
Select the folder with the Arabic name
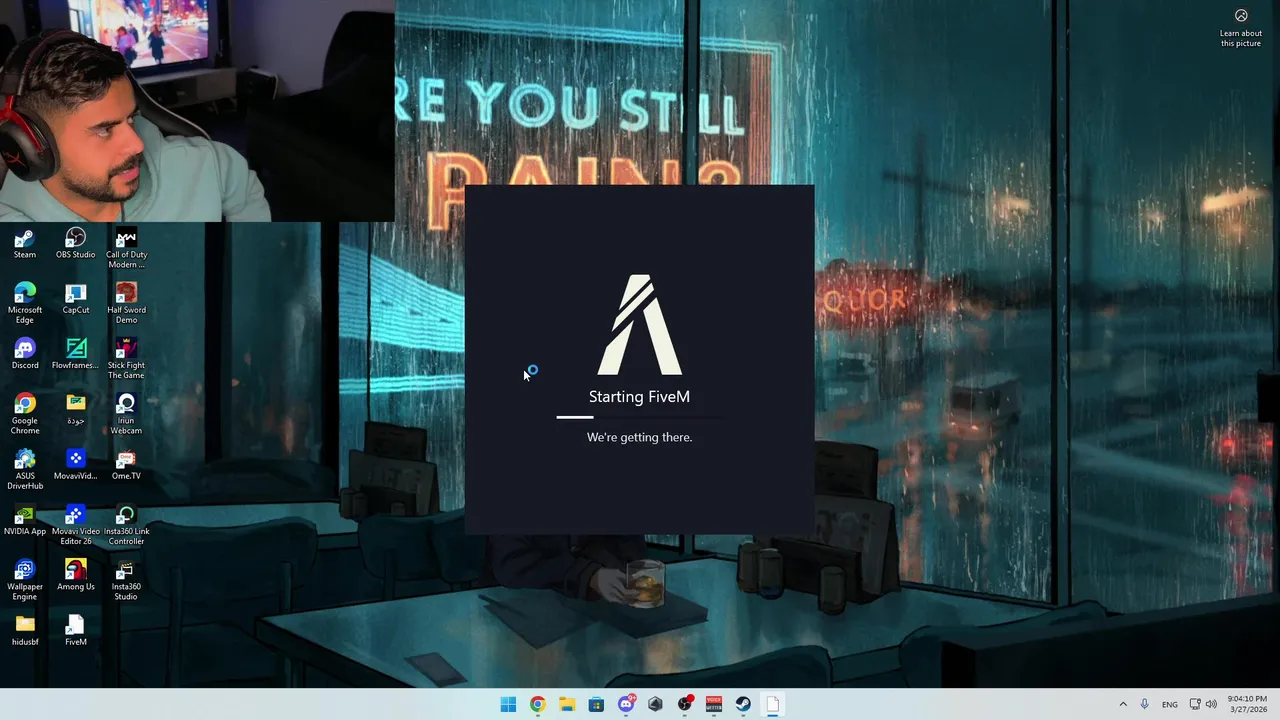(76, 408)
